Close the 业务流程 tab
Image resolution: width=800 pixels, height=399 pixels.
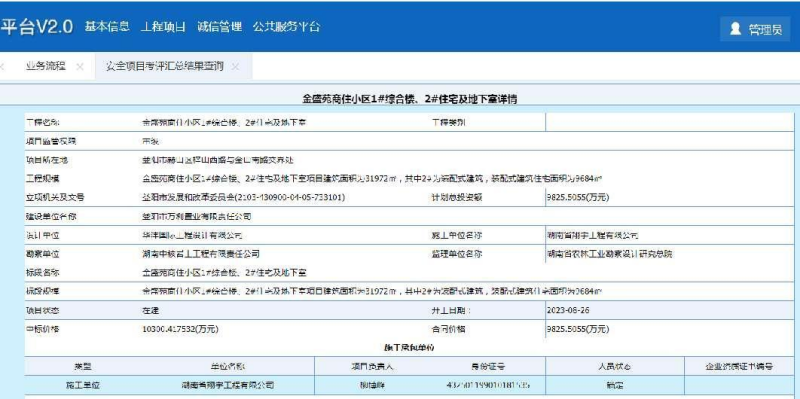80,66
